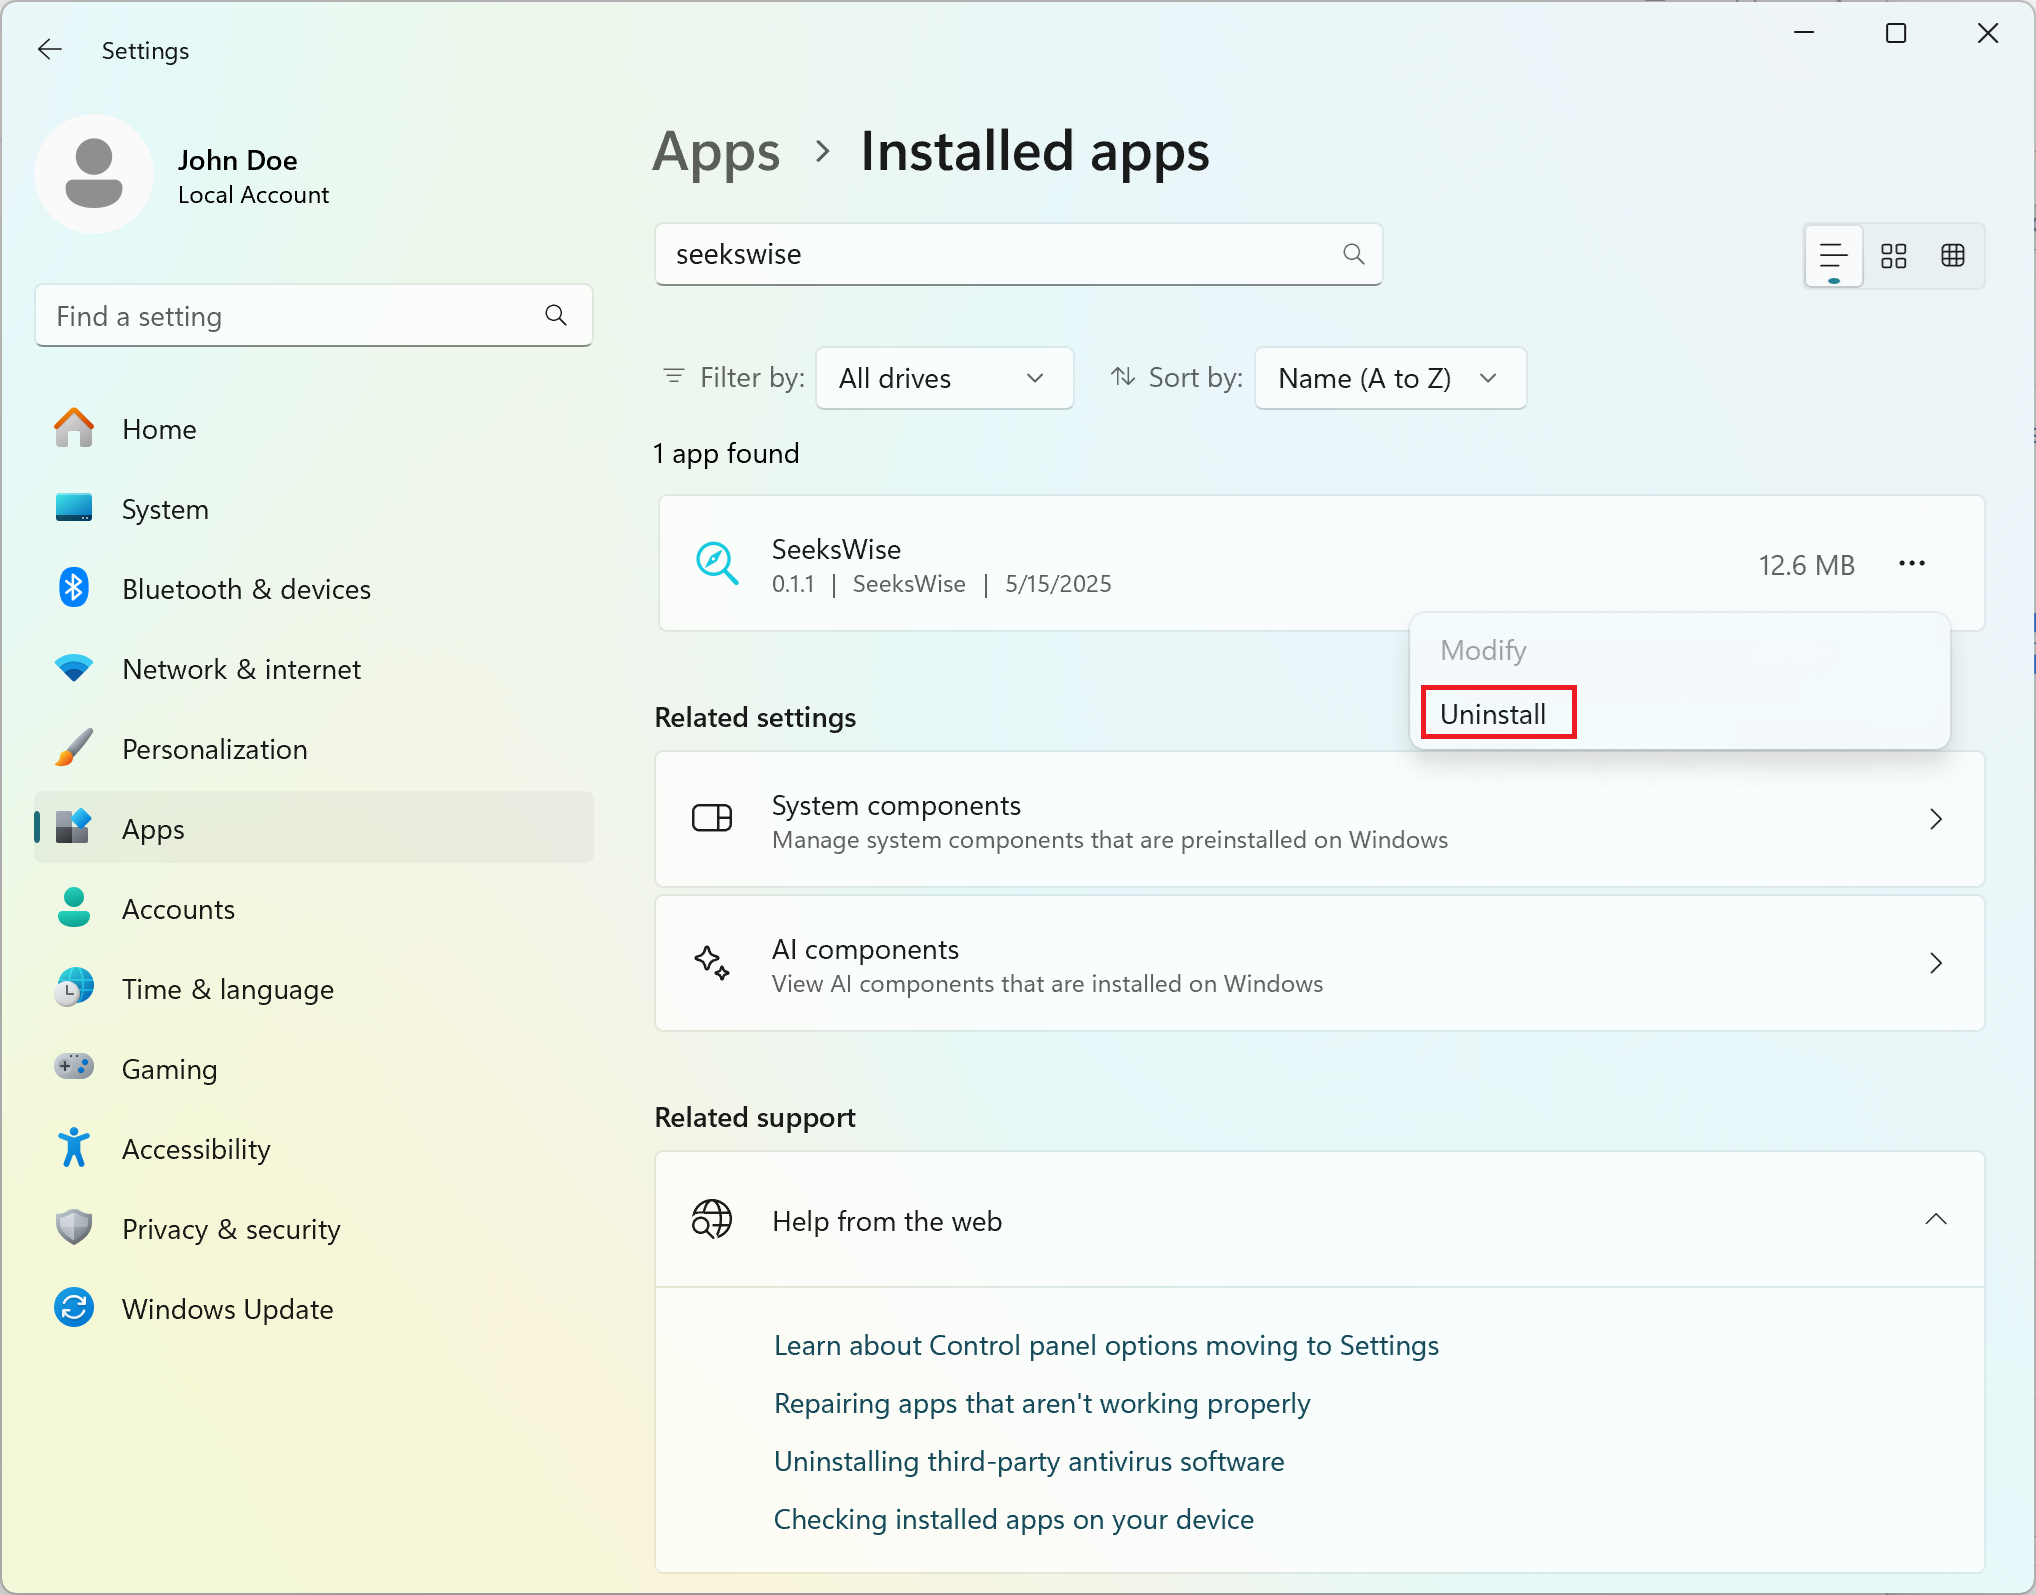Click the Windows Update sync icon
2036x1595 pixels.
pyautogui.click(x=74, y=1307)
